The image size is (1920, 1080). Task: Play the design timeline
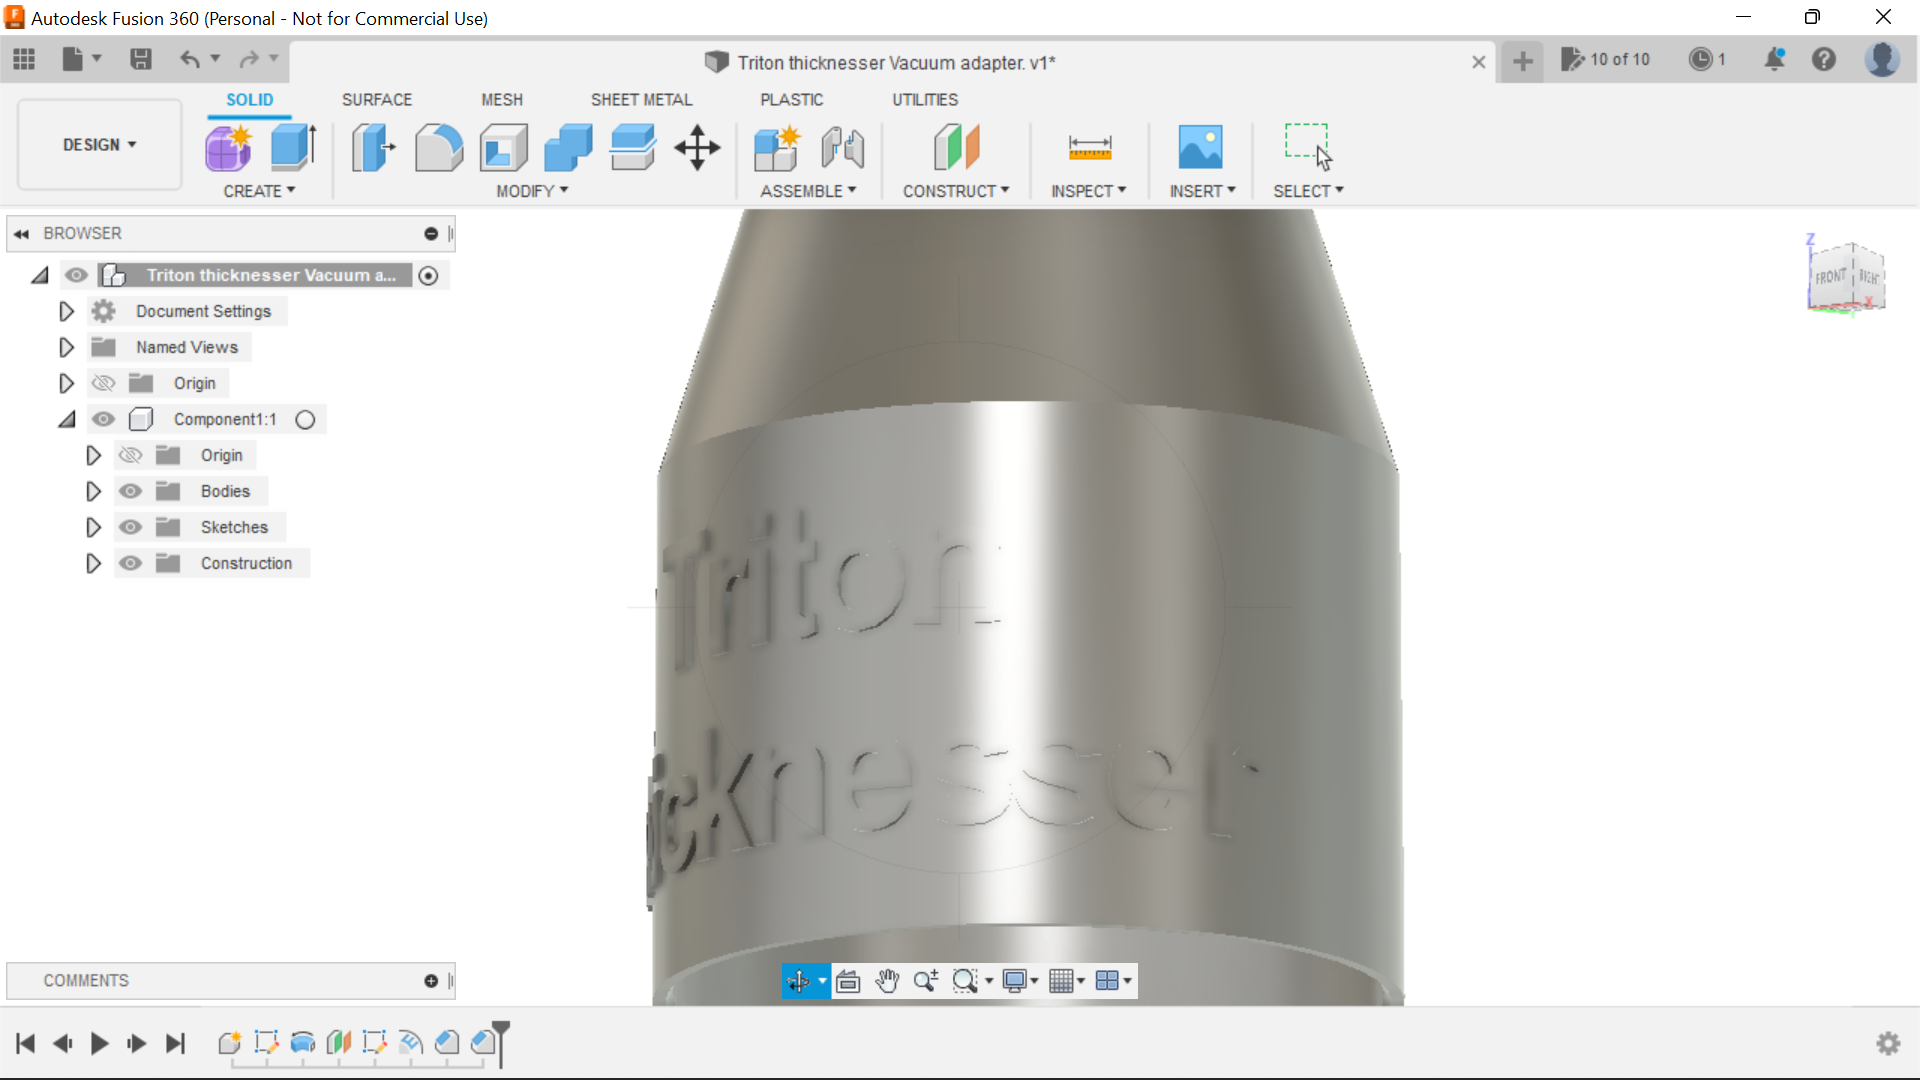pos(99,1043)
